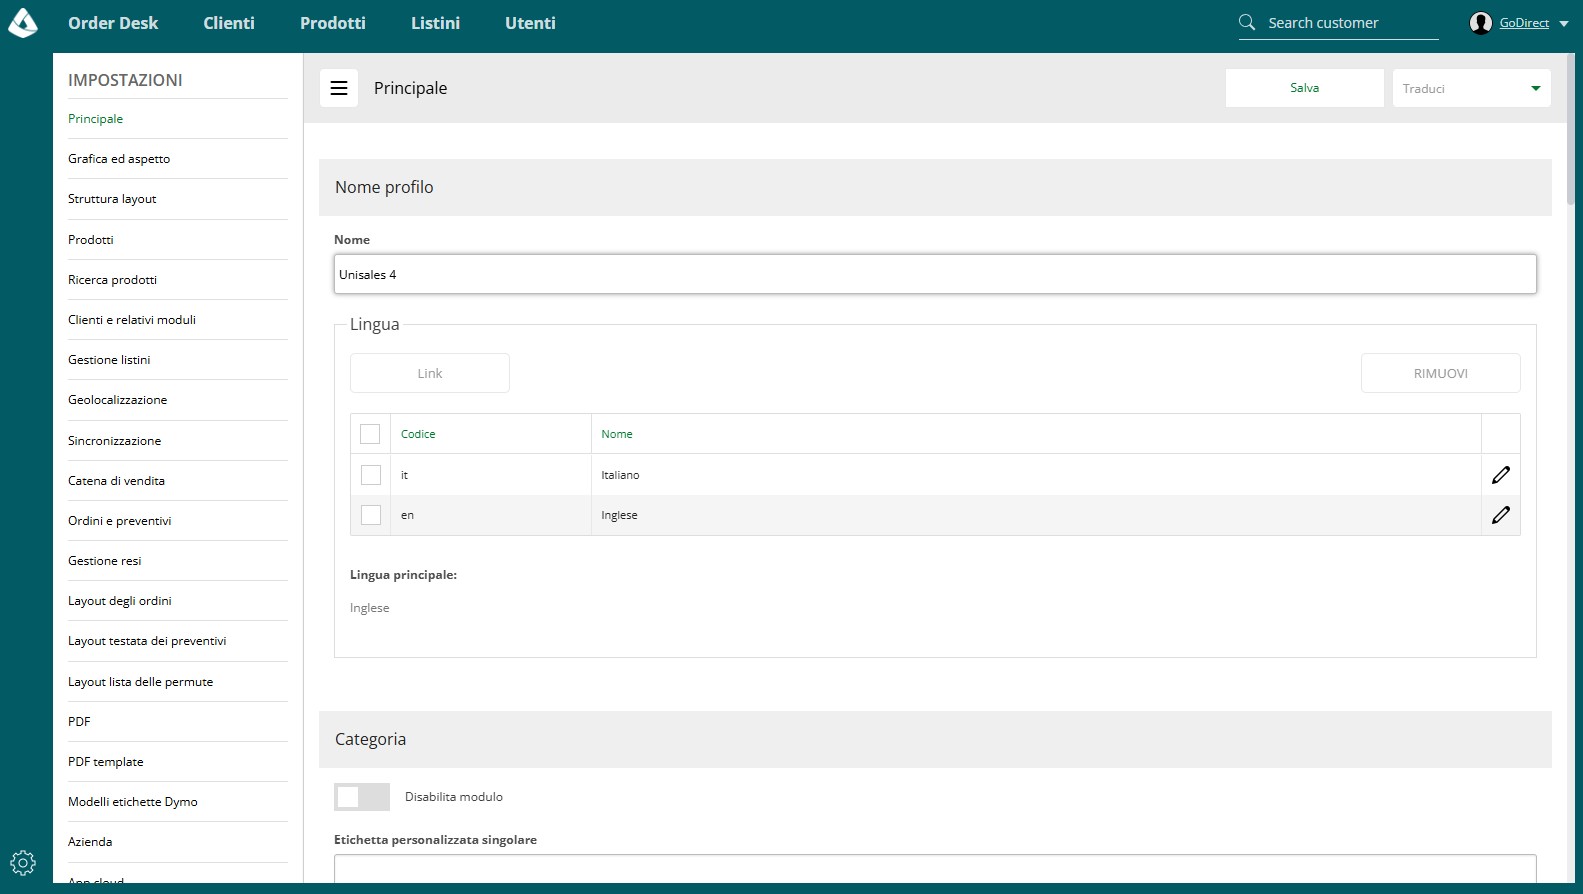Image resolution: width=1583 pixels, height=894 pixels.
Task: Open the hamburger menu next to Principale
Action: pyautogui.click(x=339, y=88)
